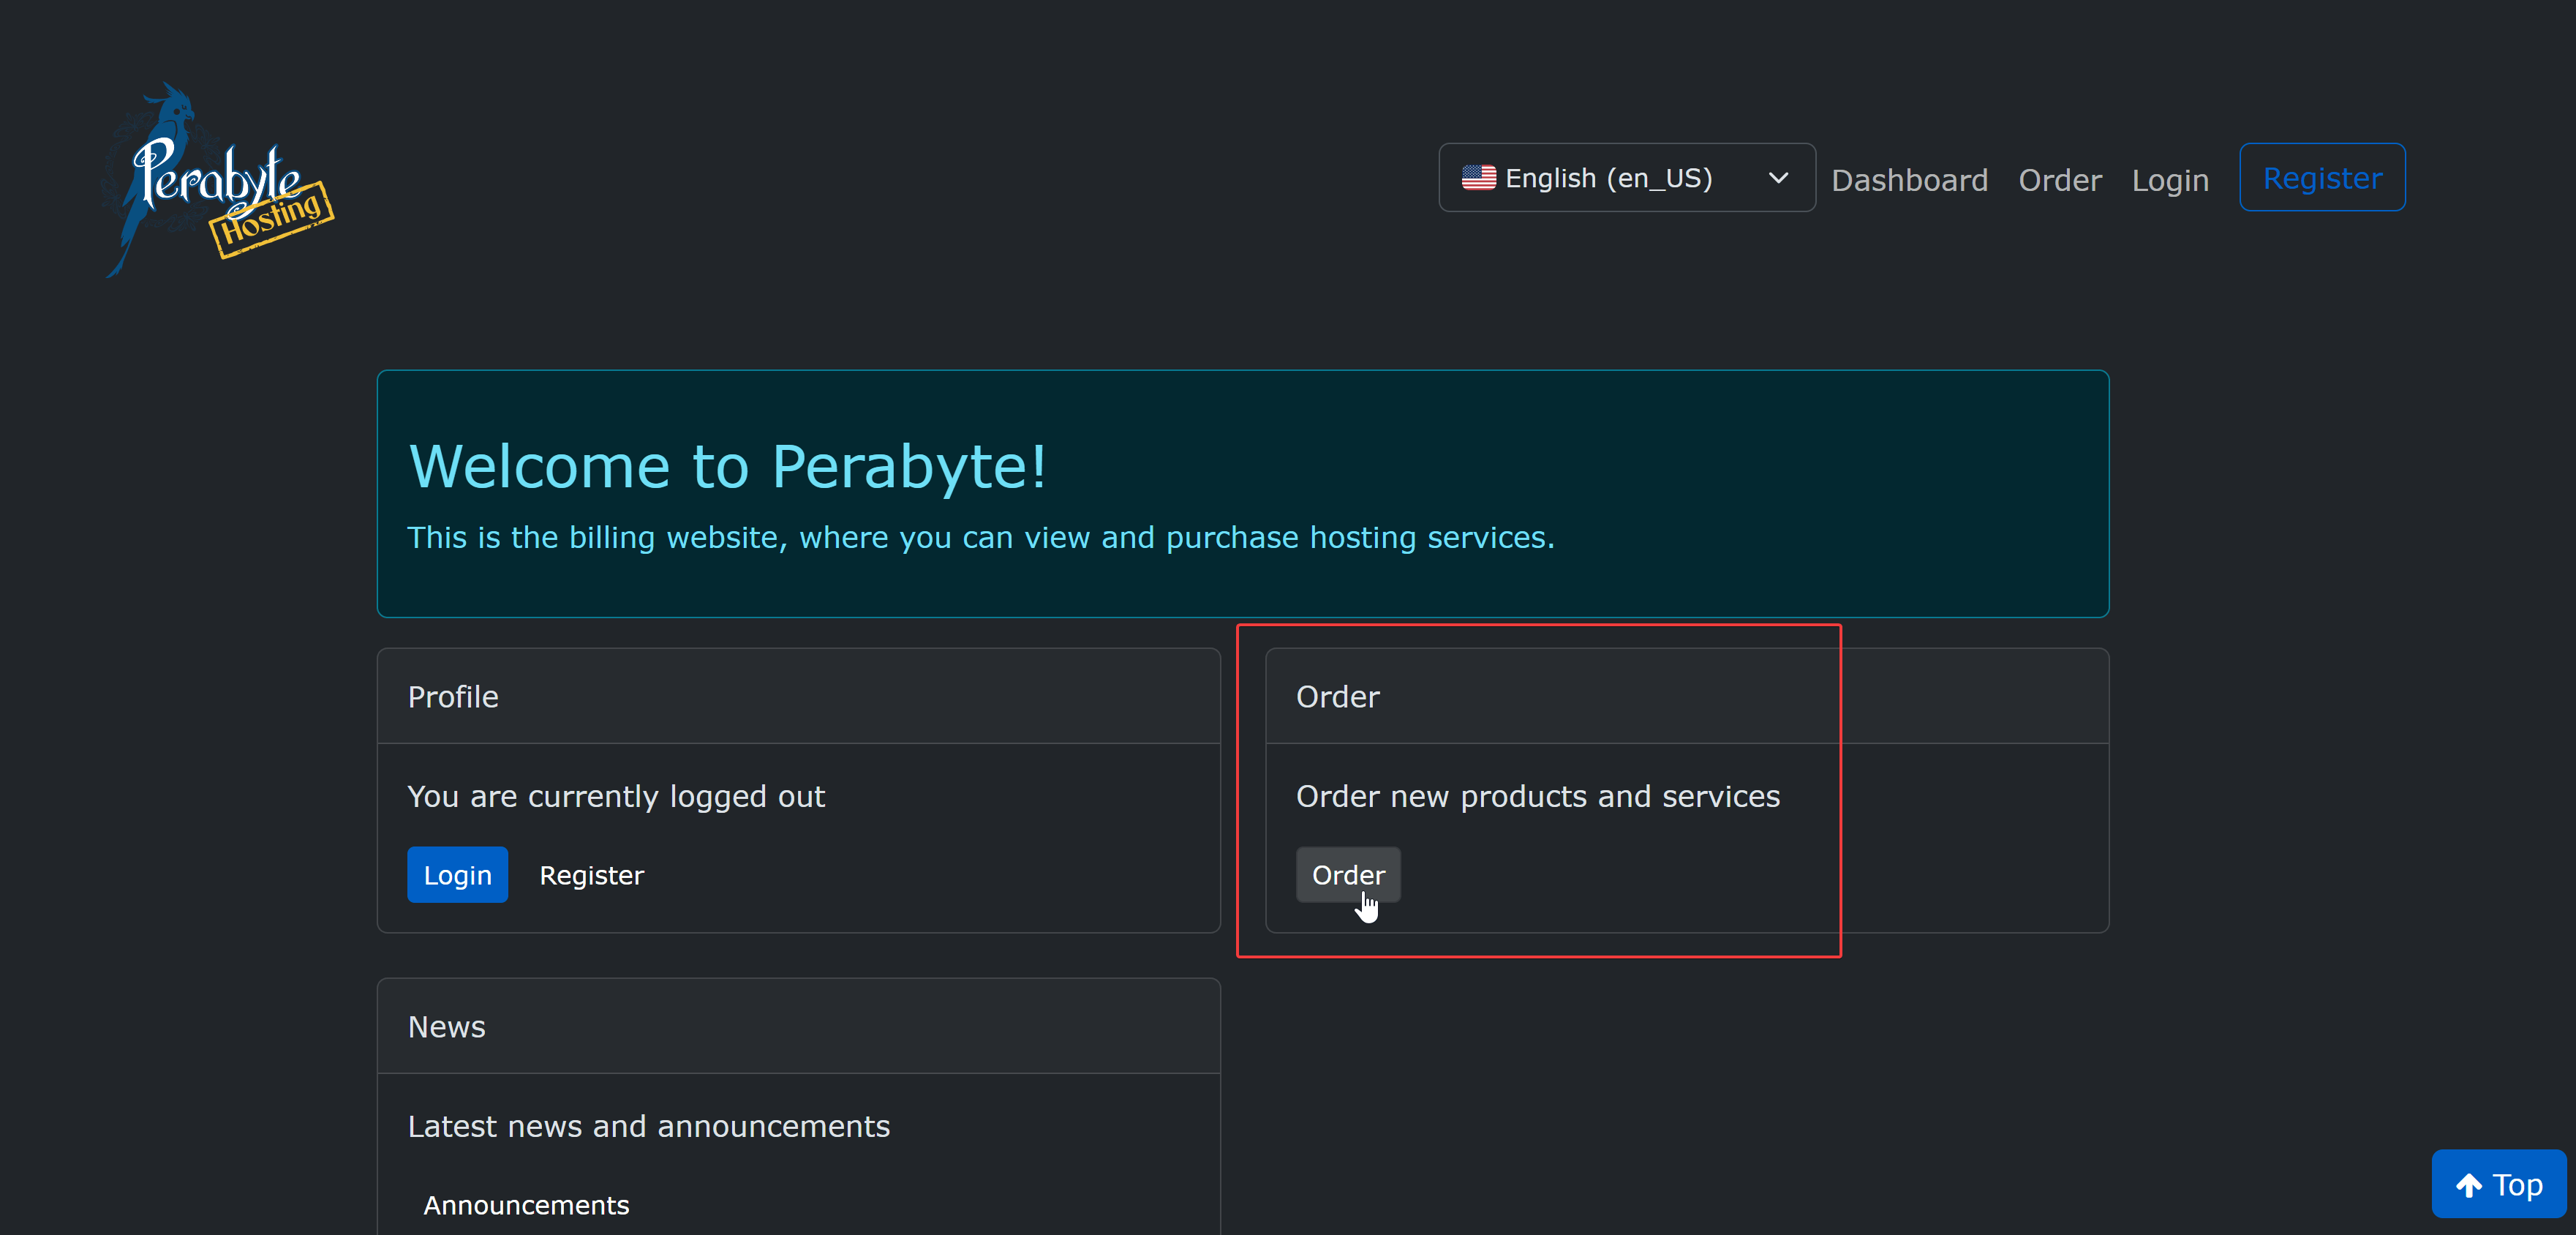The width and height of the screenshot is (2576, 1235).
Task: Open the English (en_US) language dropdown
Action: pos(1625,178)
